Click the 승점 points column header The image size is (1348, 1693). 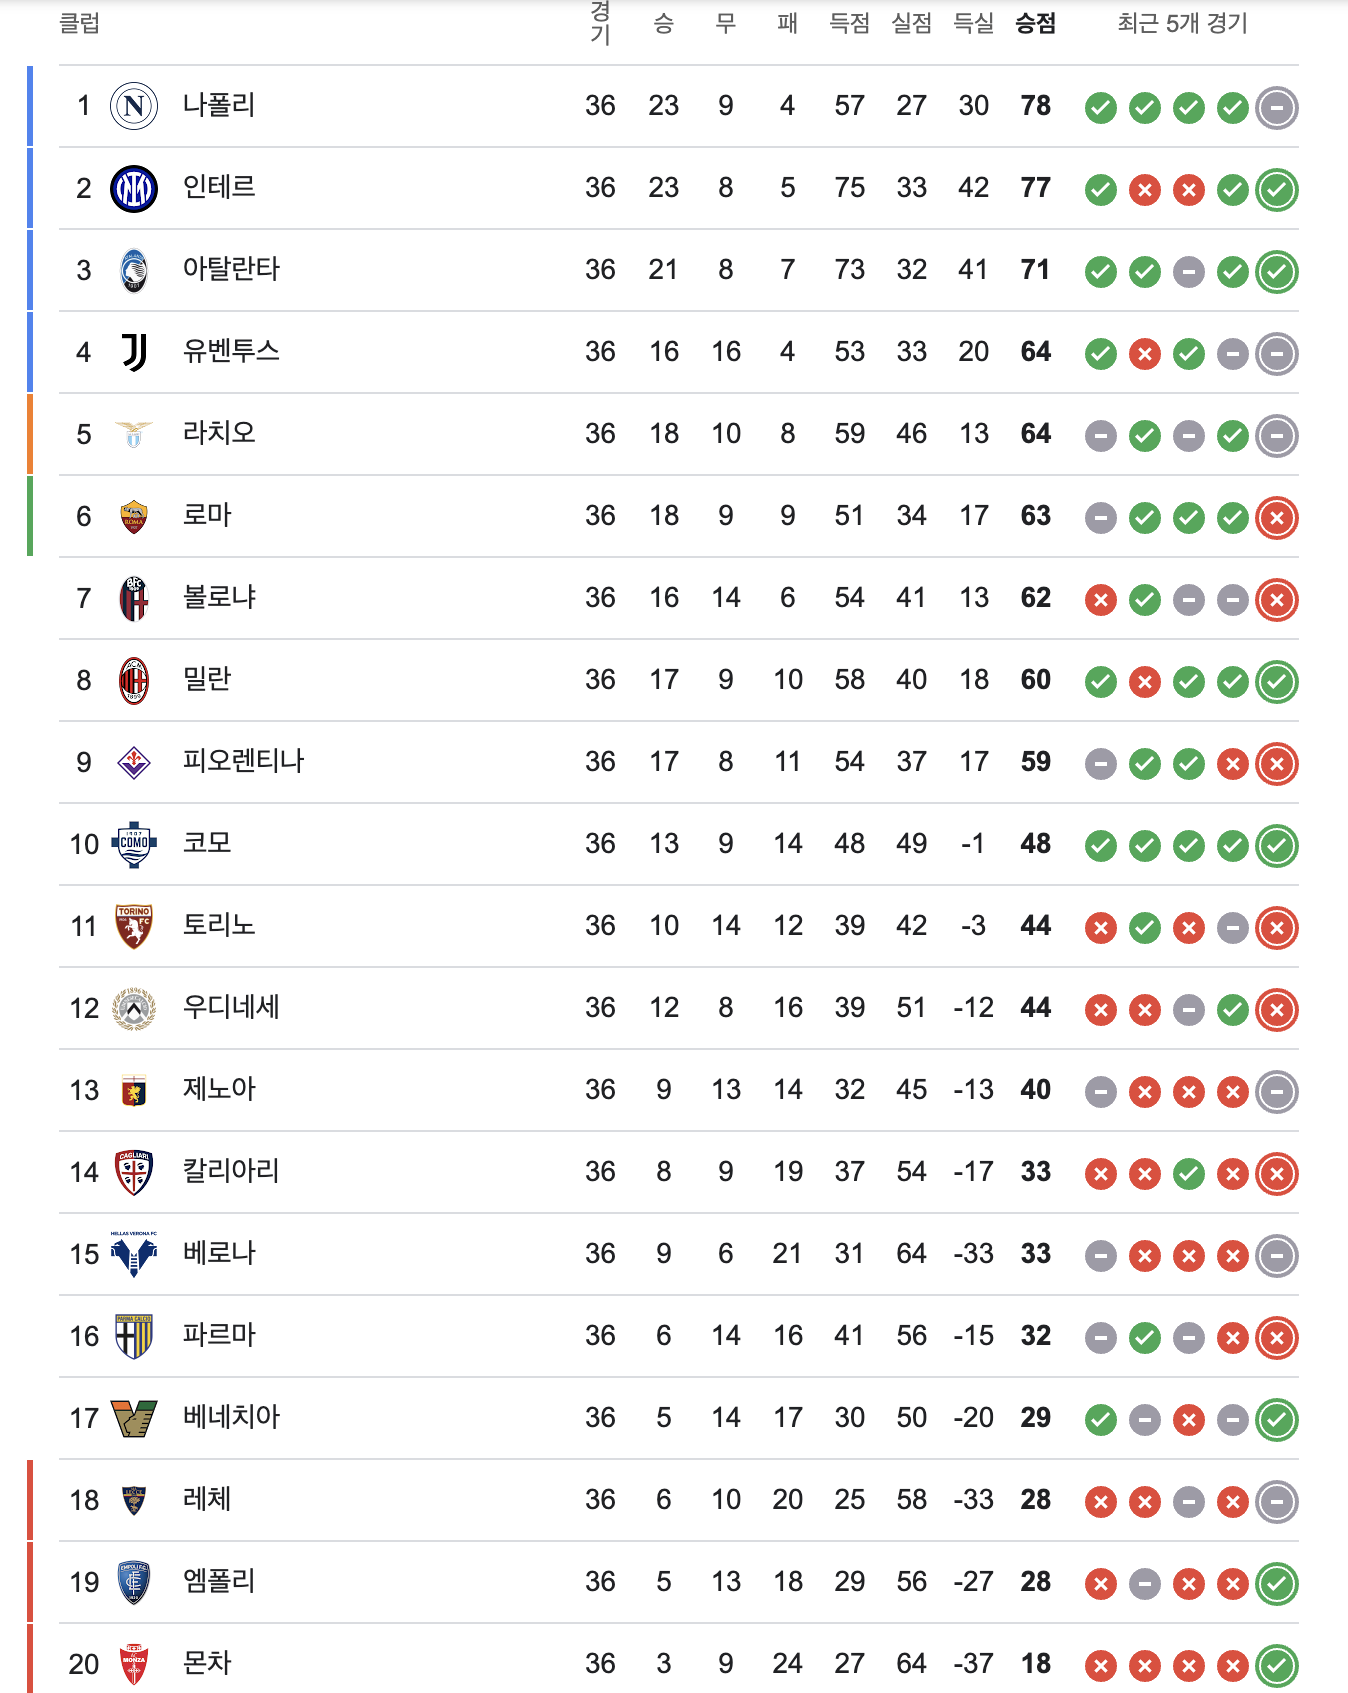1036,23
